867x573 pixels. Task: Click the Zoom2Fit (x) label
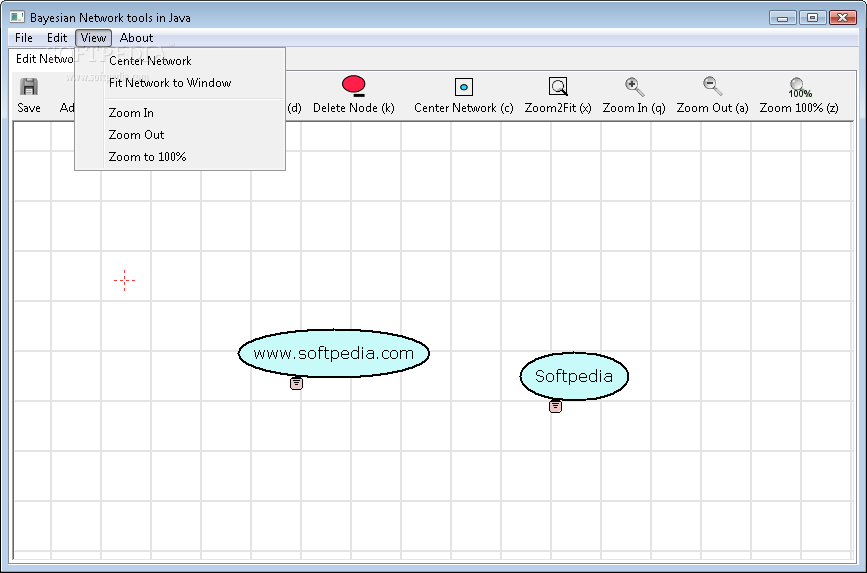click(558, 108)
